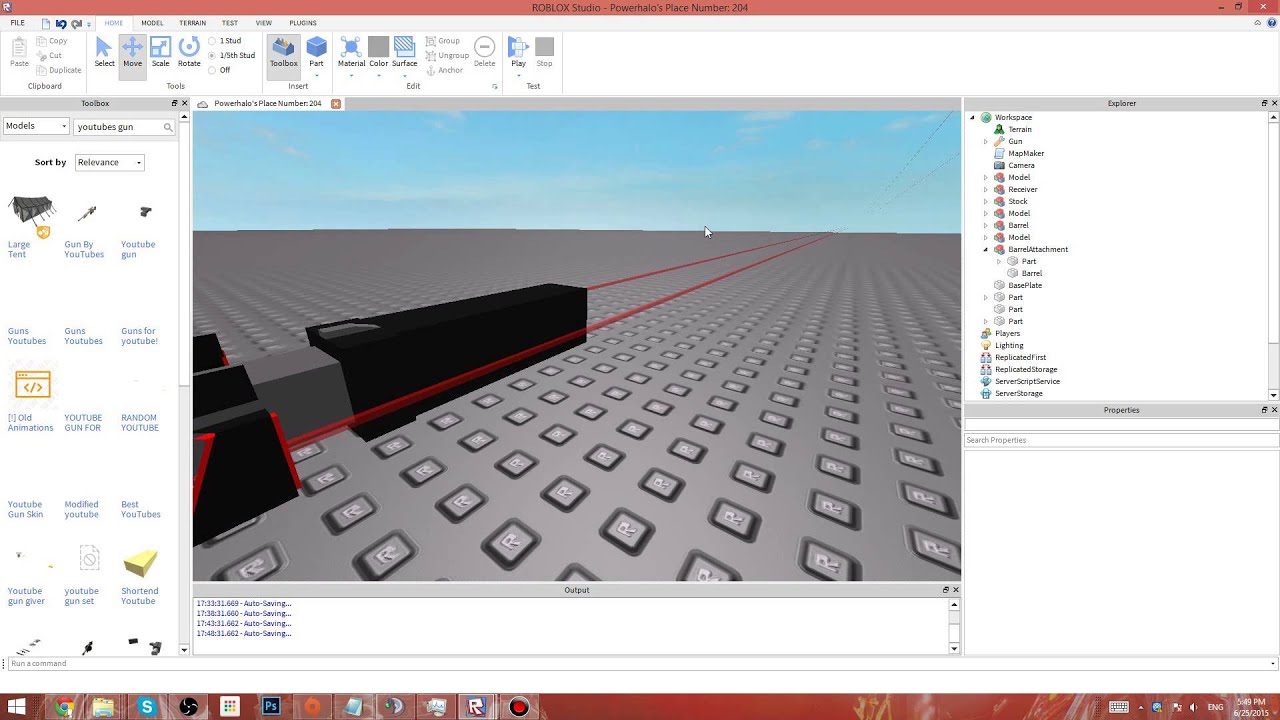Switch to the MODEL ribbon tab
The height and width of the screenshot is (720, 1280).
click(x=152, y=23)
